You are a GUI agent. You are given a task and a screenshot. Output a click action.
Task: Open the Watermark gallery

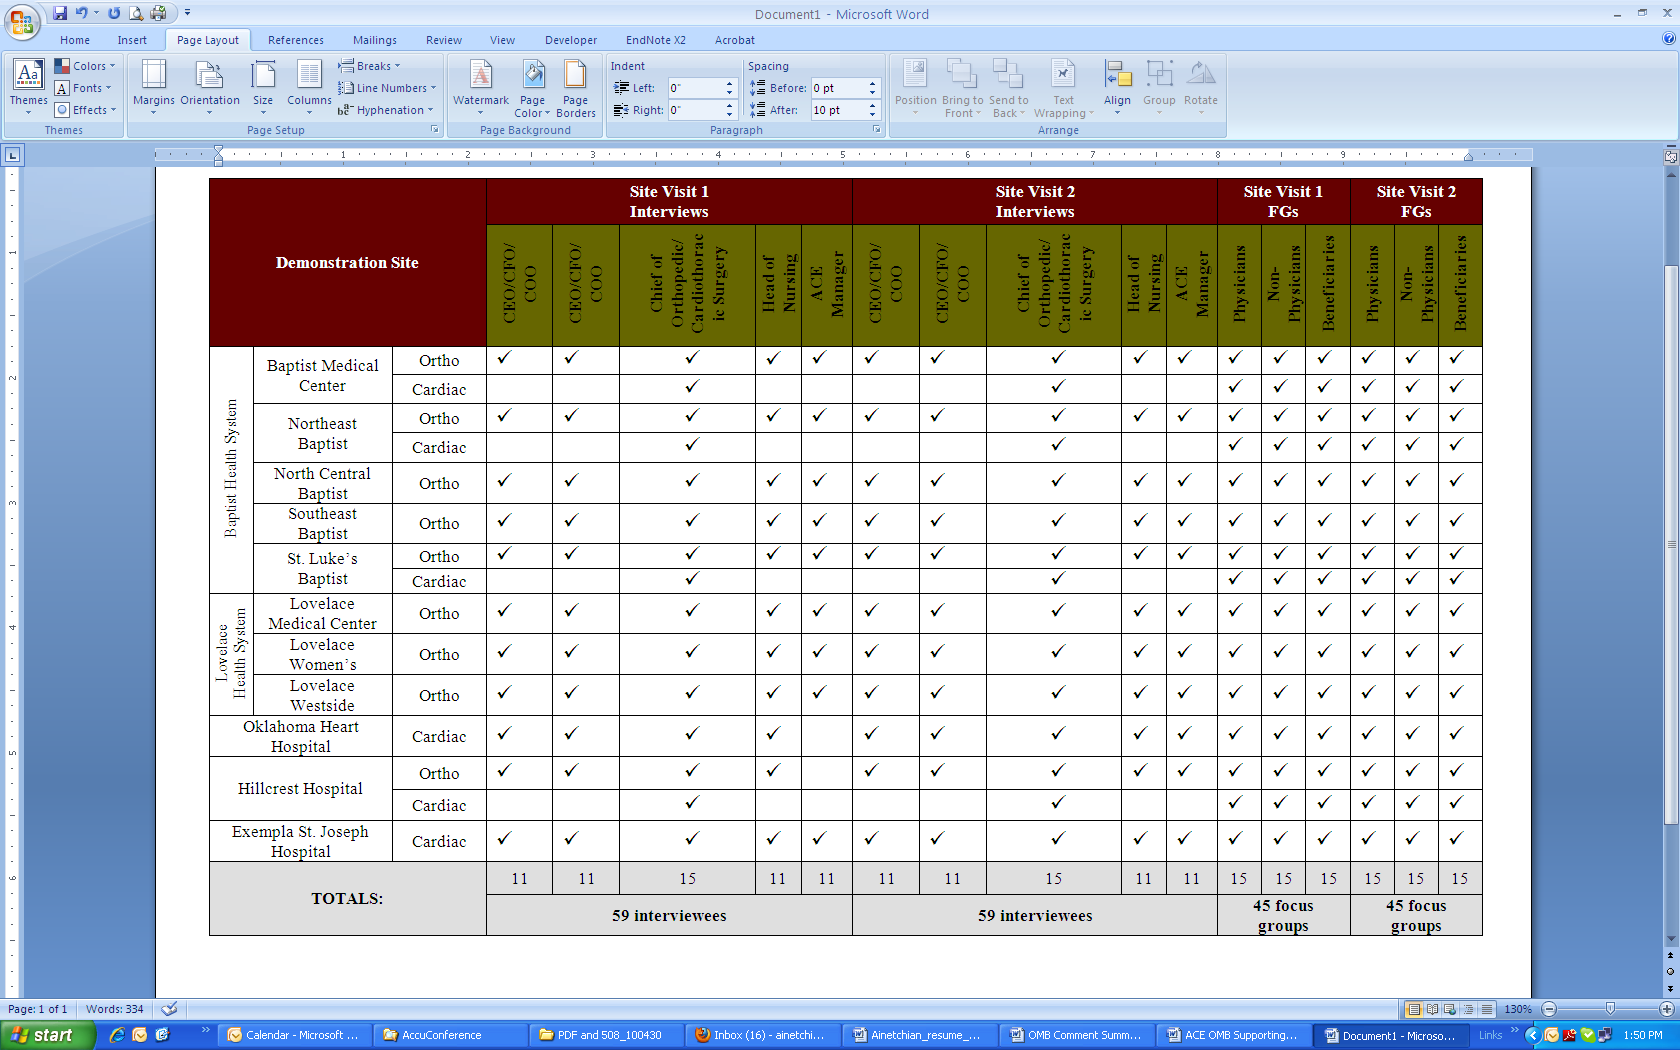coord(480,84)
